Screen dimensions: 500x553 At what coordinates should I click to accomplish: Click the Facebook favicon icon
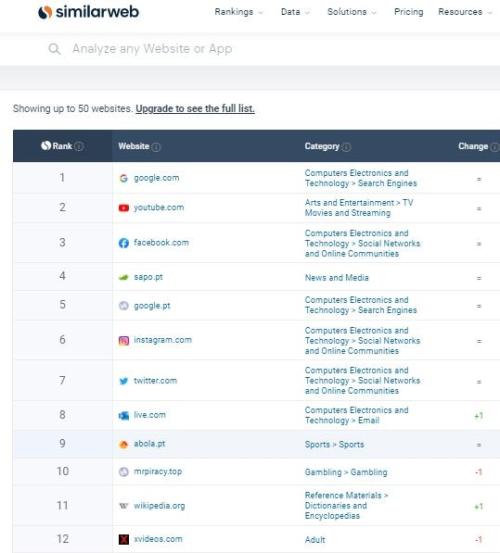pyautogui.click(x=123, y=243)
